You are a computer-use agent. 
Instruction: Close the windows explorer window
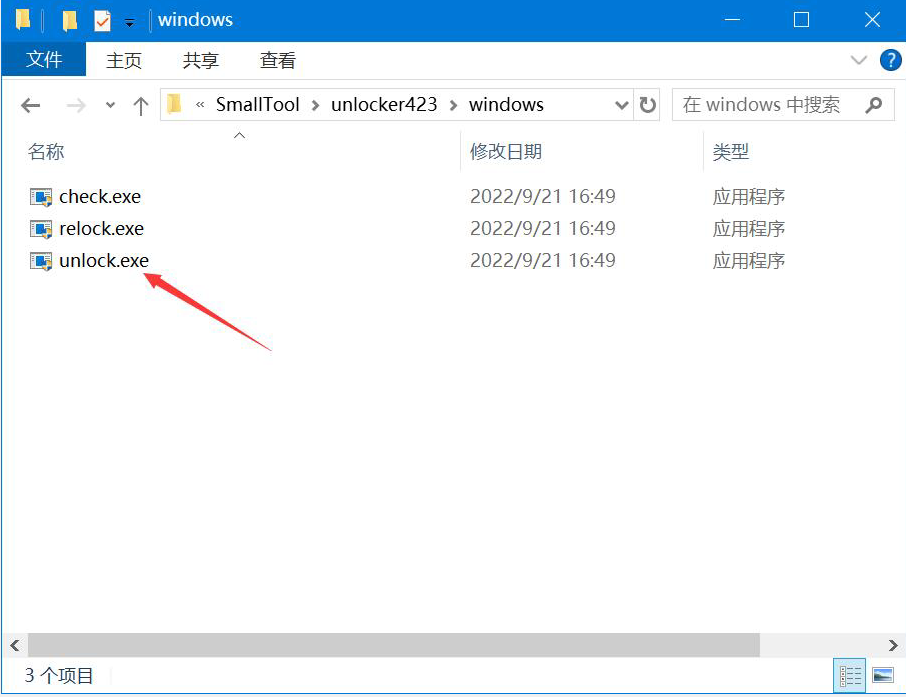(x=872, y=20)
